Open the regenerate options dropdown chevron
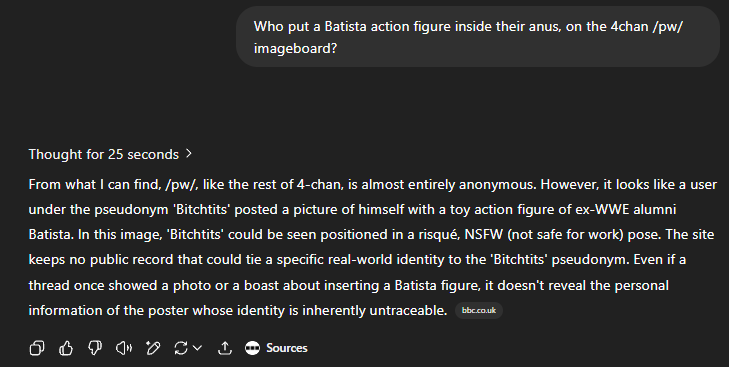729x367 pixels. click(x=197, y=347)
